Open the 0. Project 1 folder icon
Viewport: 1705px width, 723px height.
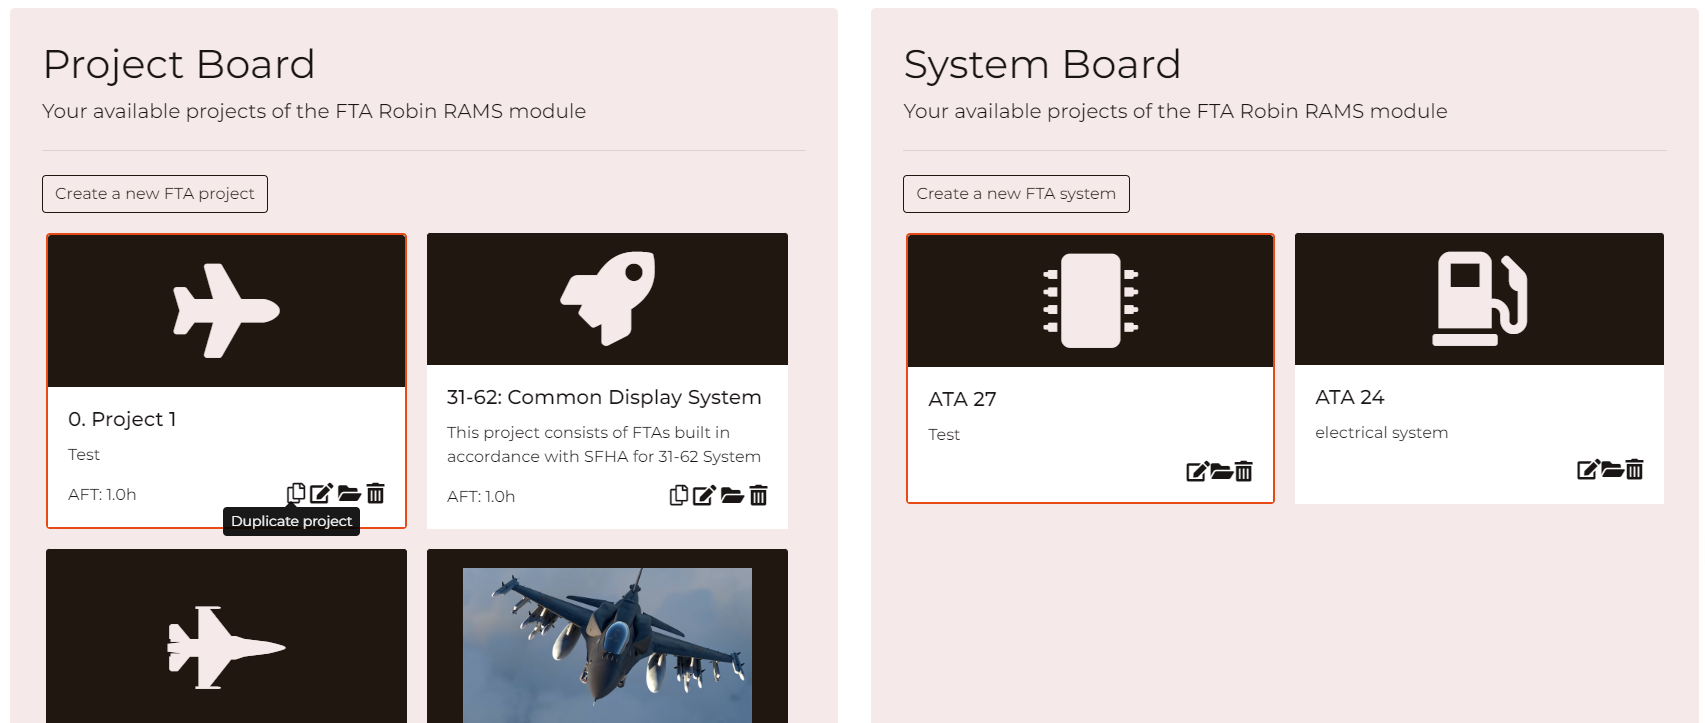349,493
